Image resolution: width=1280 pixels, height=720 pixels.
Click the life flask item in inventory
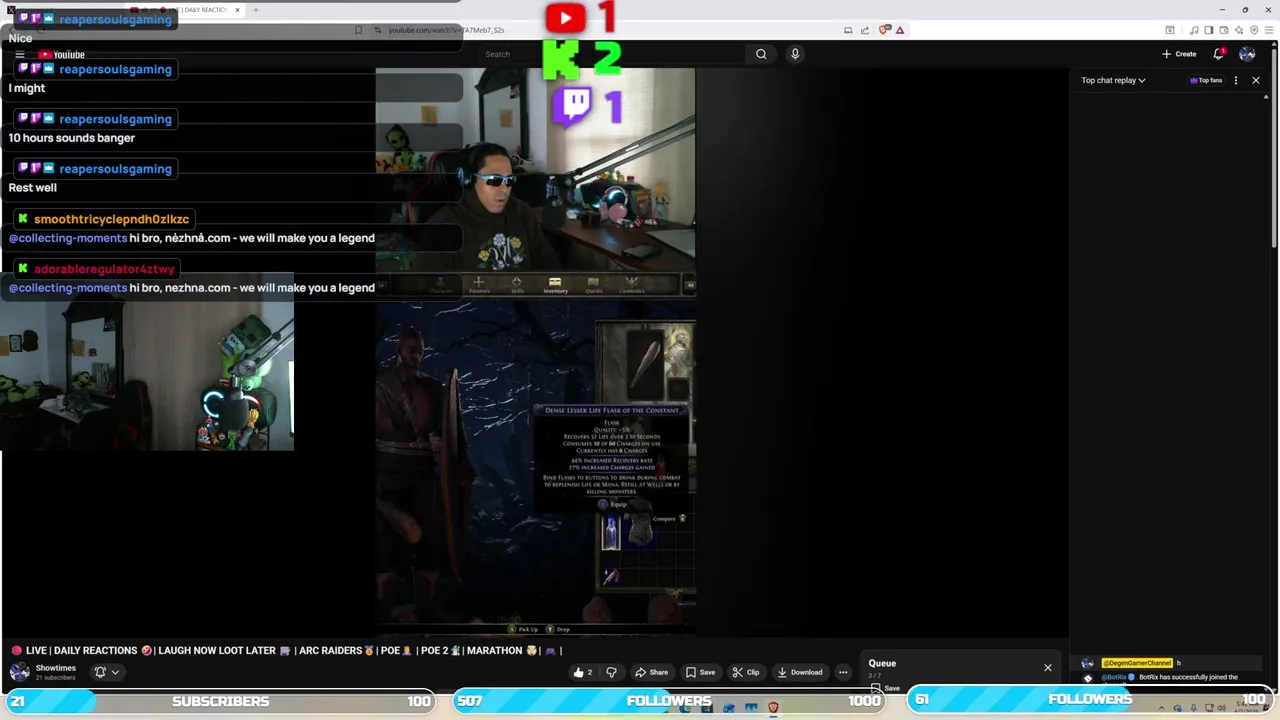point(610,533)
